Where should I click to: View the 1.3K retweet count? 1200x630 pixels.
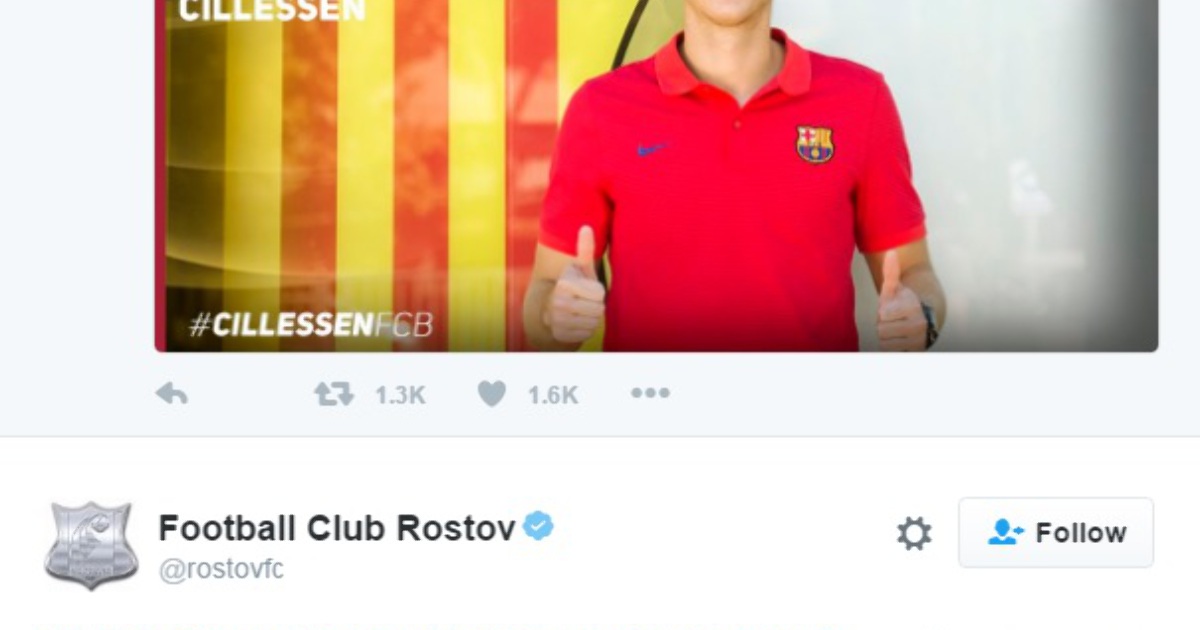[400, 396]
